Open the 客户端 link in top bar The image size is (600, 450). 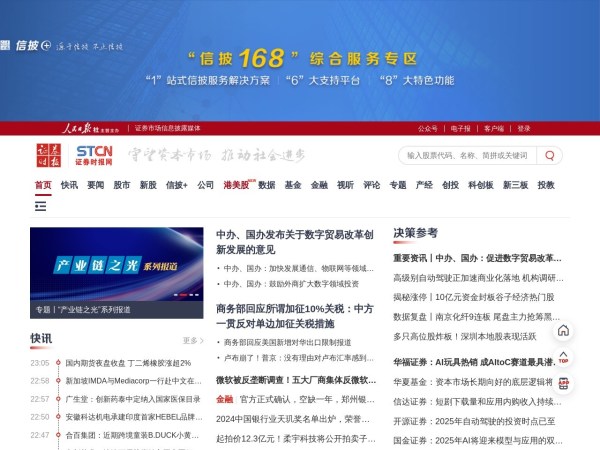click(x=494, y=128)
